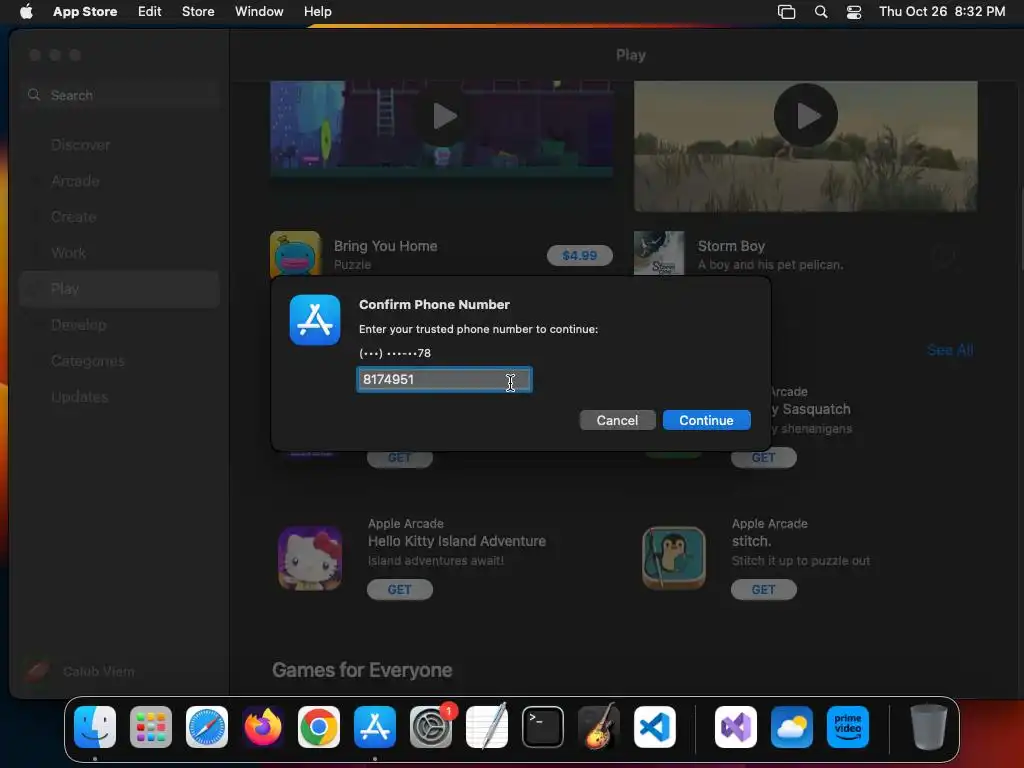Open the App Store menu
Image resolution: width=1024 pixels, height=768 pixels.
tap(85, 11)
